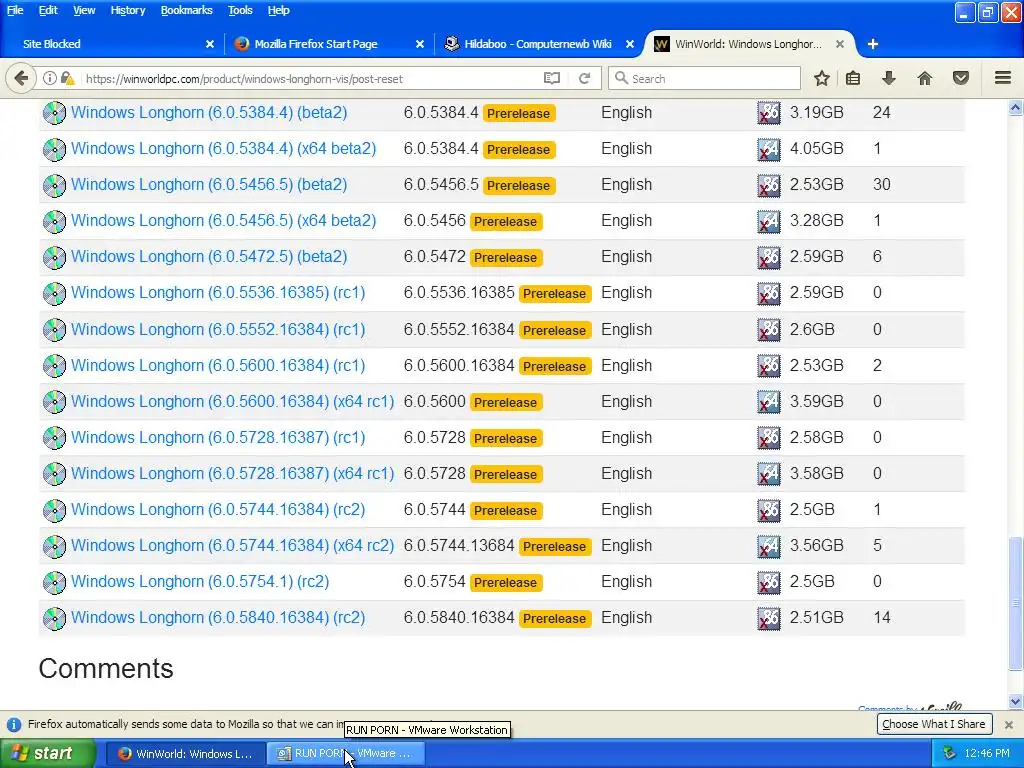The image size is (1024, 768).
Task: Close the Hildaboo Computernewb Wiki tab
Action: [x=630, y=44]
